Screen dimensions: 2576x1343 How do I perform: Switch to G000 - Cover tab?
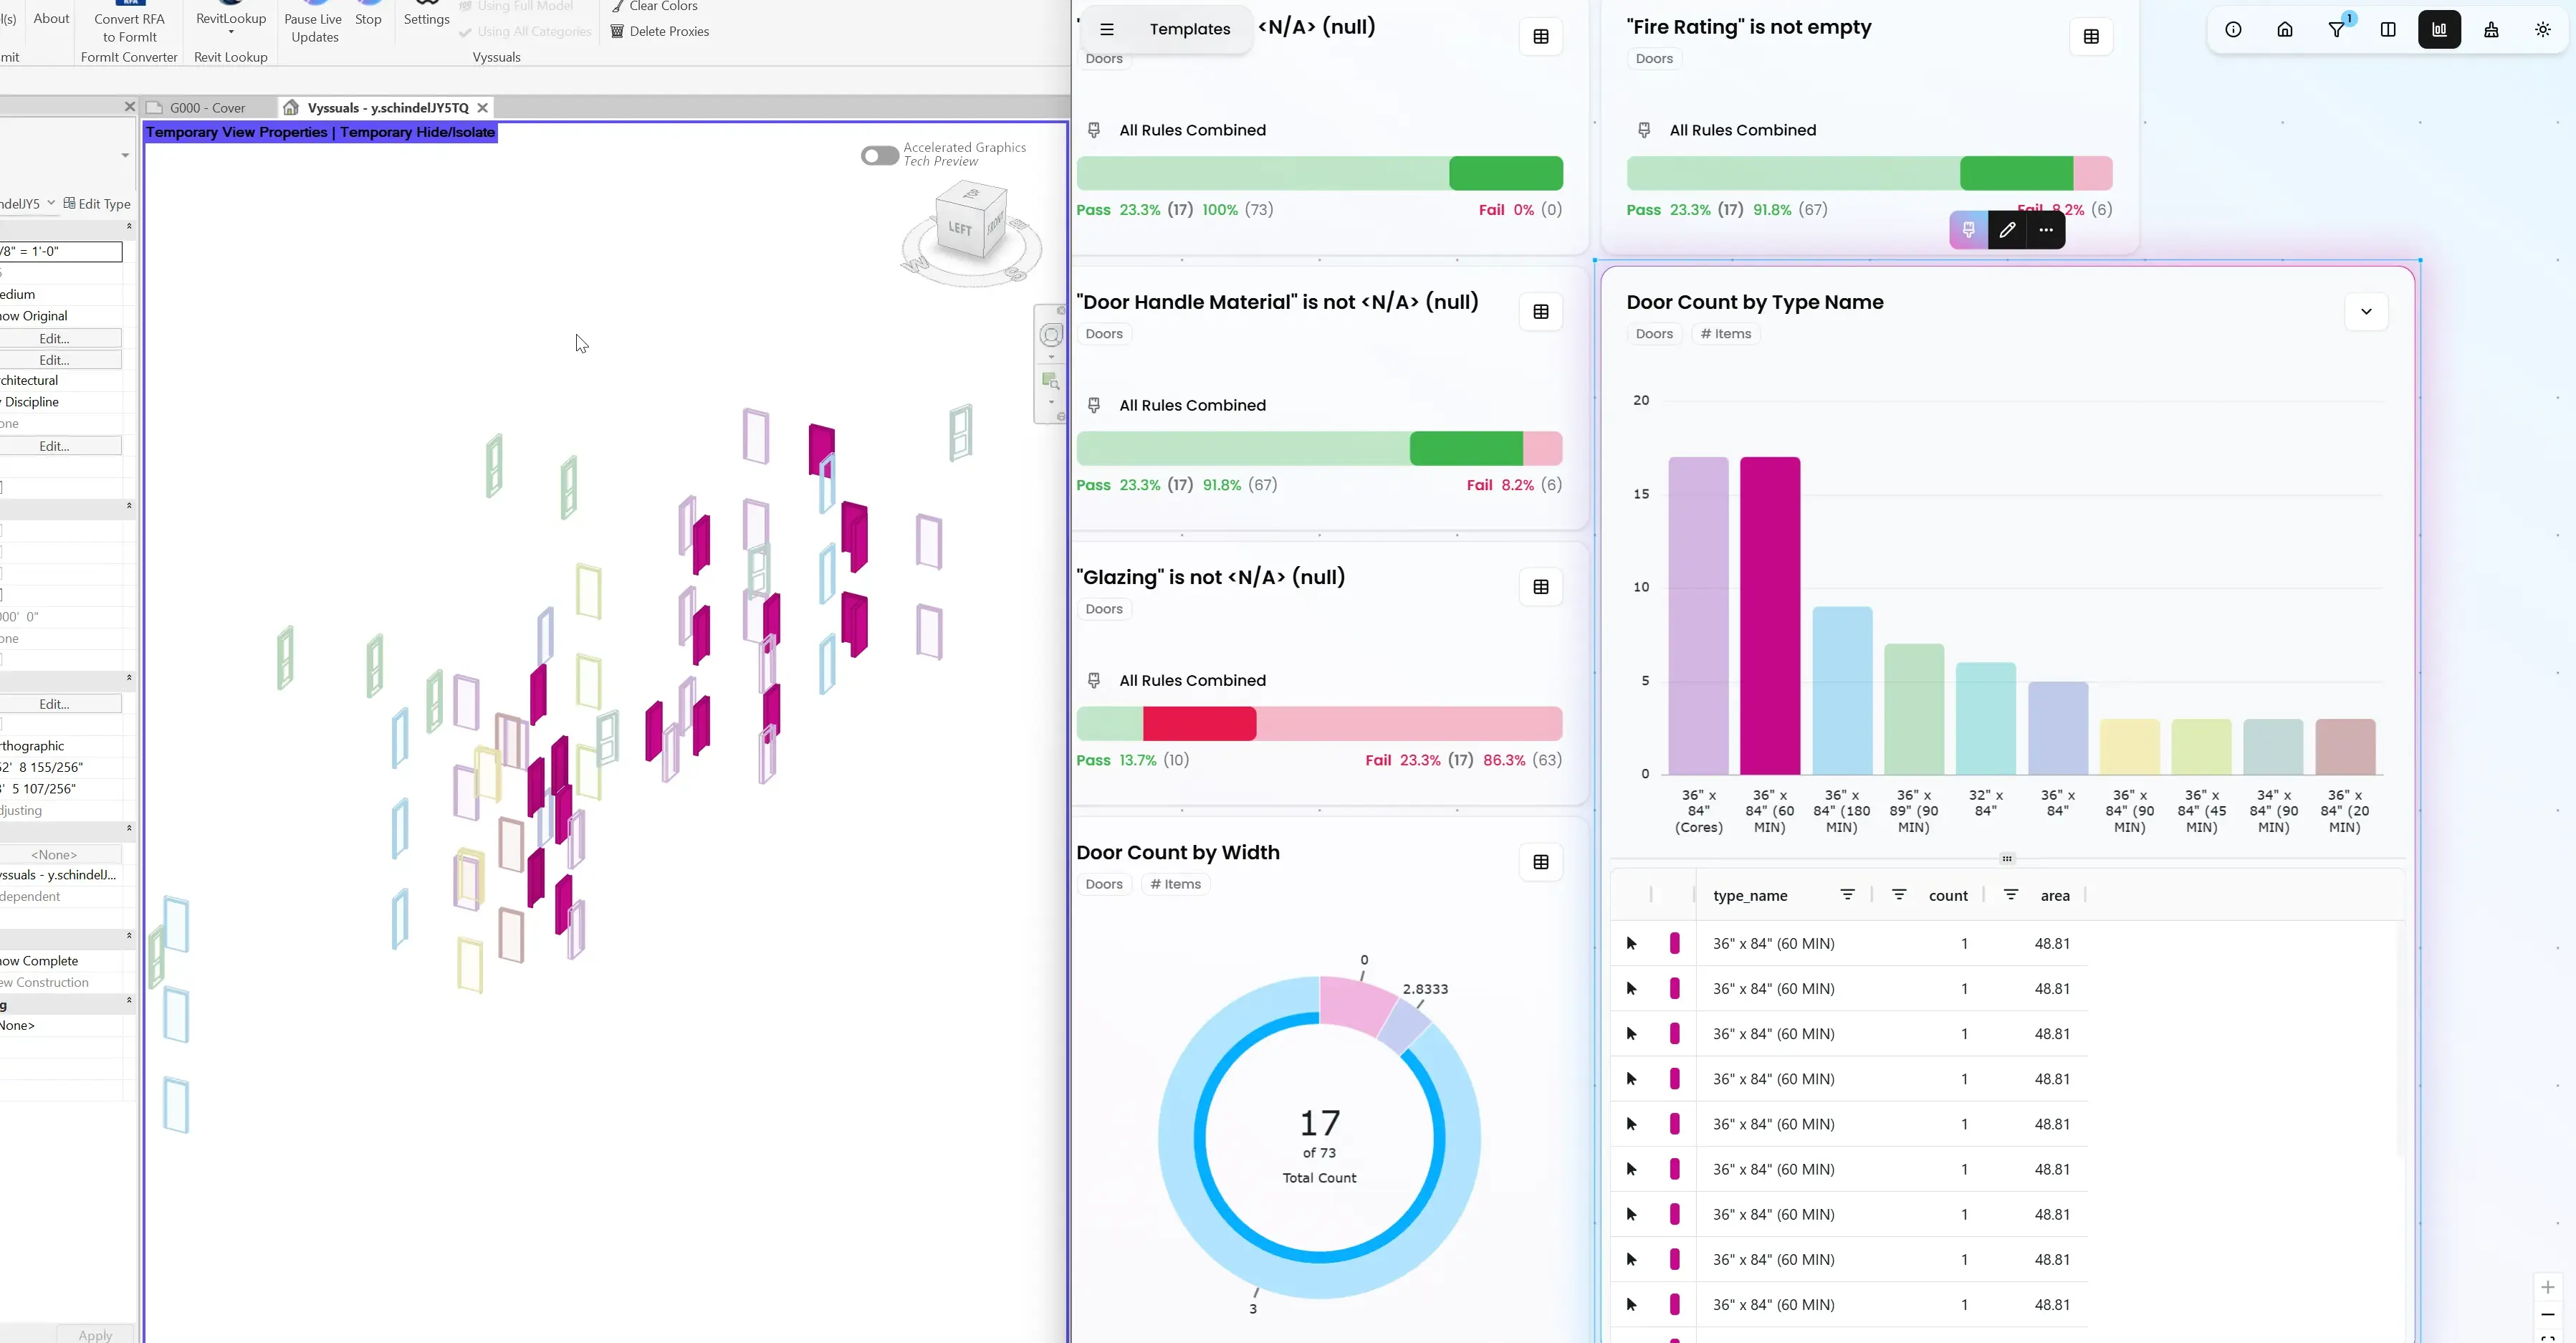point(206,108)
